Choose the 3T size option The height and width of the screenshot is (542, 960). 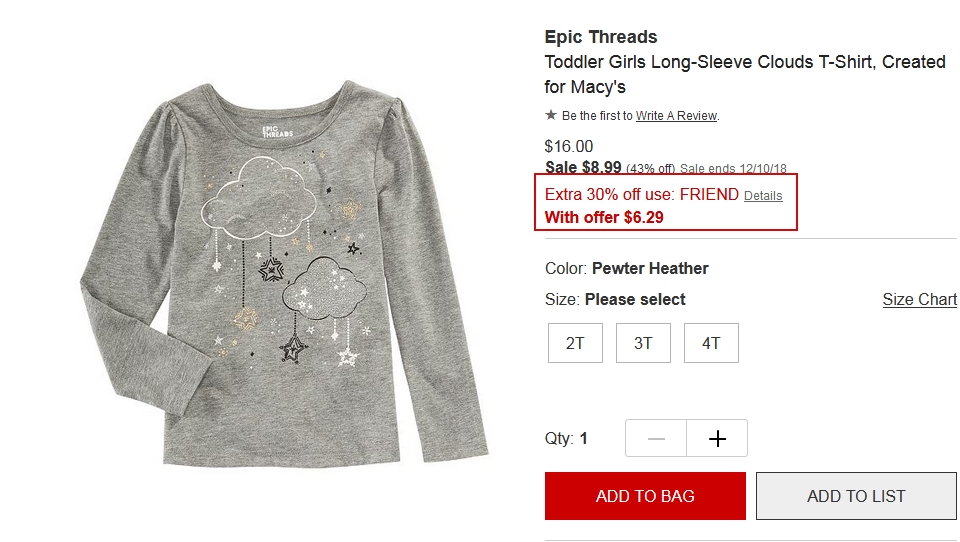click(643, 343)
